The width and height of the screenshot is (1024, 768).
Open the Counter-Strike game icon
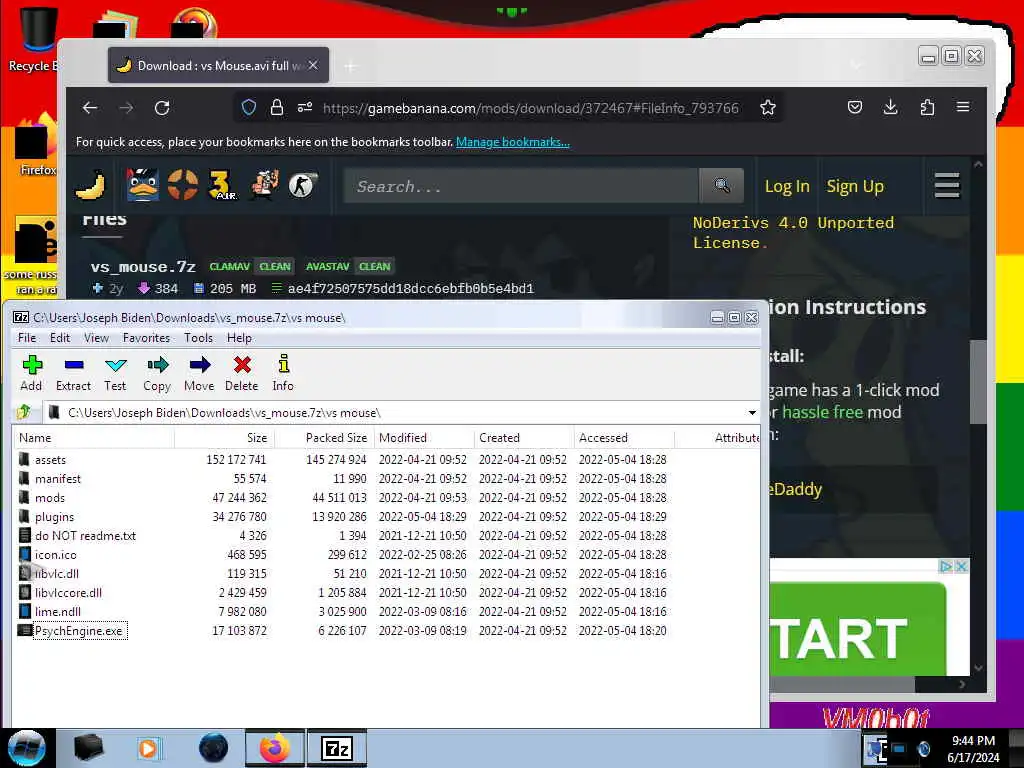pos(302,185)
